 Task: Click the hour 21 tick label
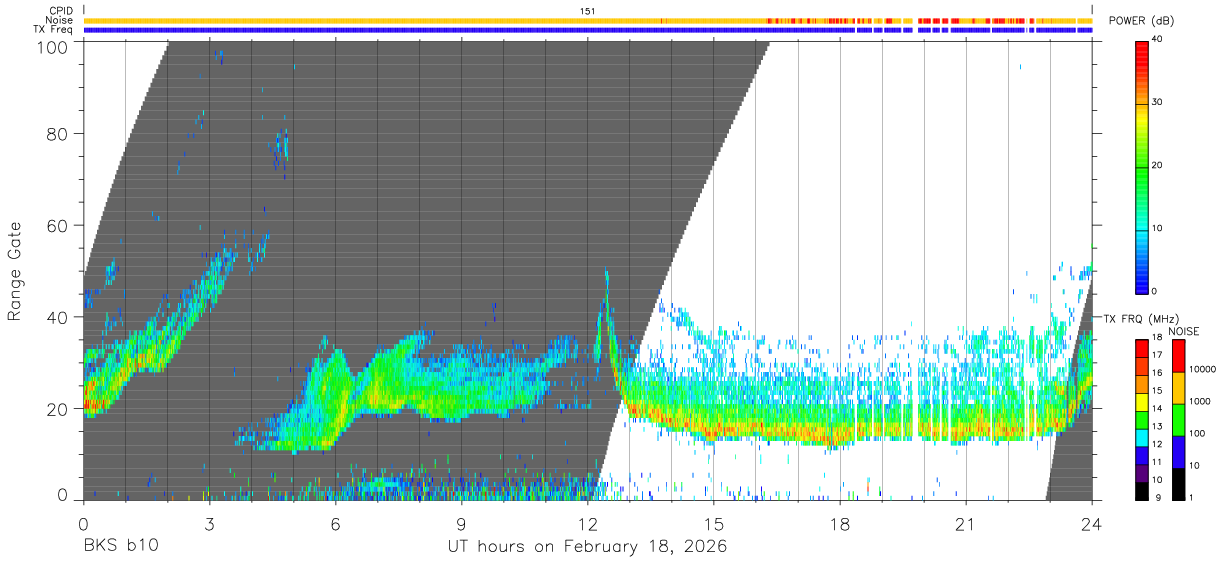966,523
